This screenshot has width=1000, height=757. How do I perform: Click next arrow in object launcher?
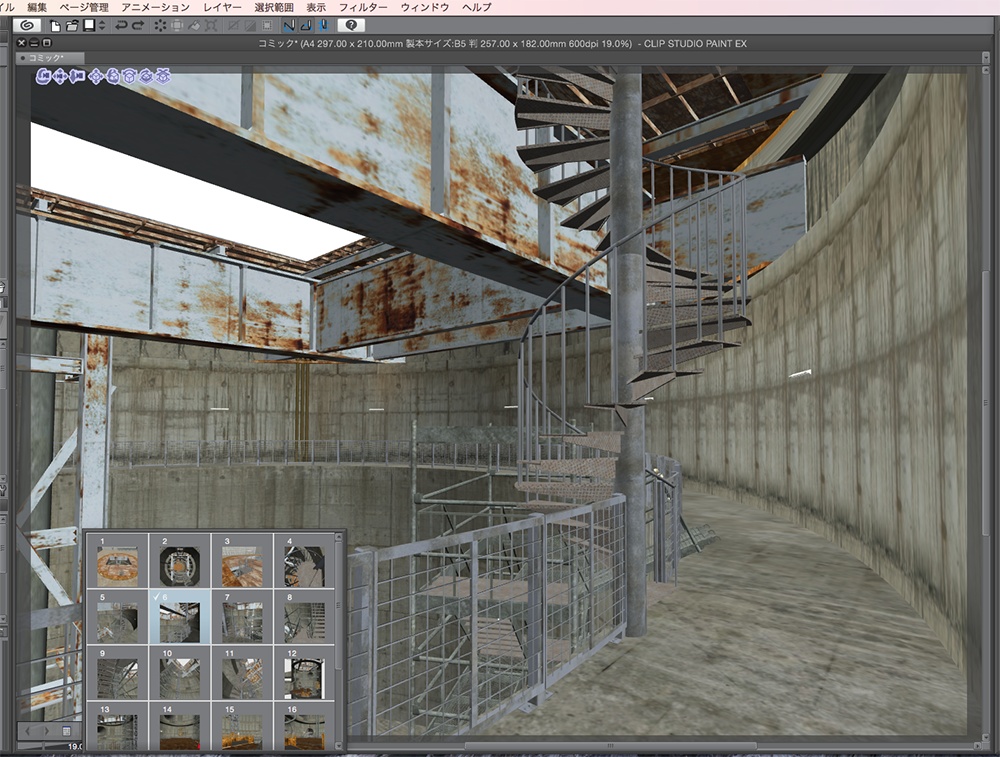point(47,730)
